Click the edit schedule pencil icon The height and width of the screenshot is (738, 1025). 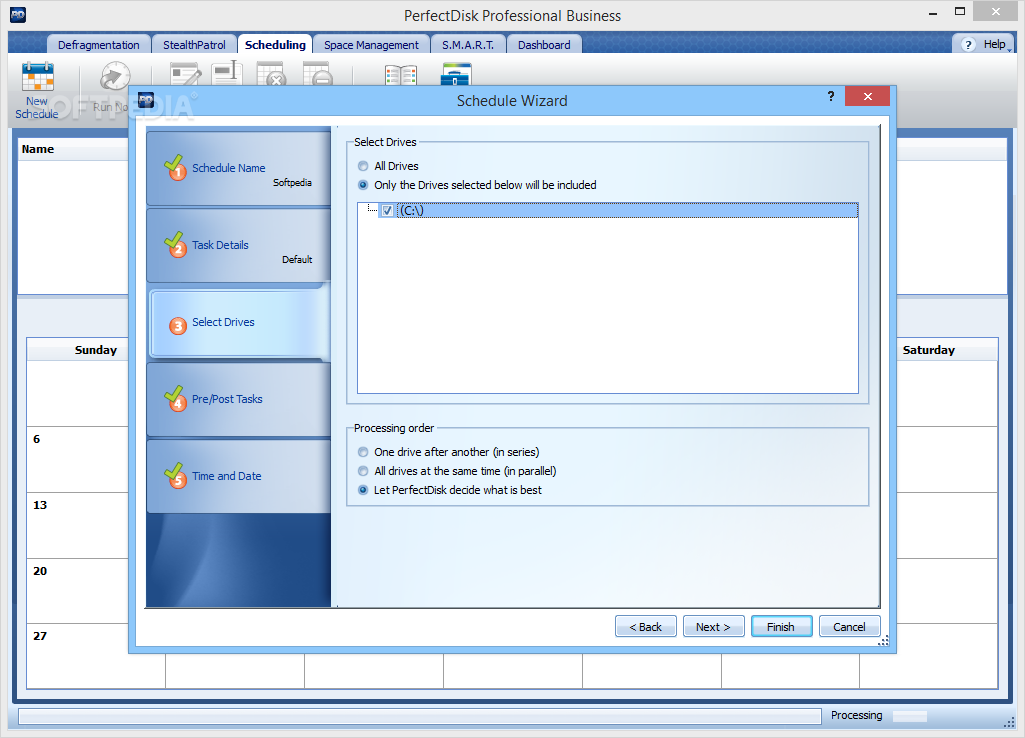(x=186, y=73)
